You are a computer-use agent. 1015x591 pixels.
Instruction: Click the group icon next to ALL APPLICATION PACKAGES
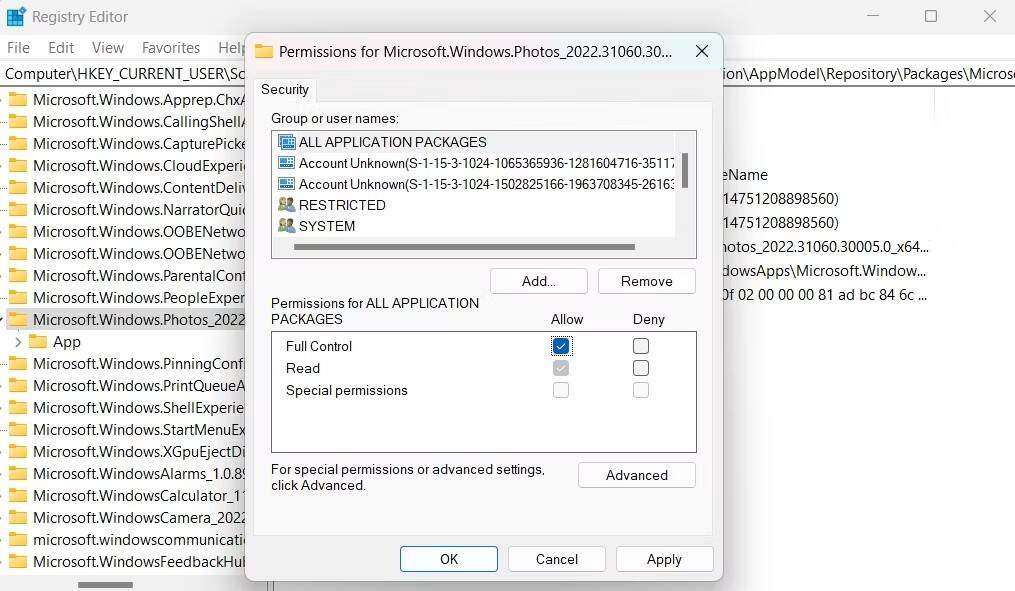click(x=287, y=142)
